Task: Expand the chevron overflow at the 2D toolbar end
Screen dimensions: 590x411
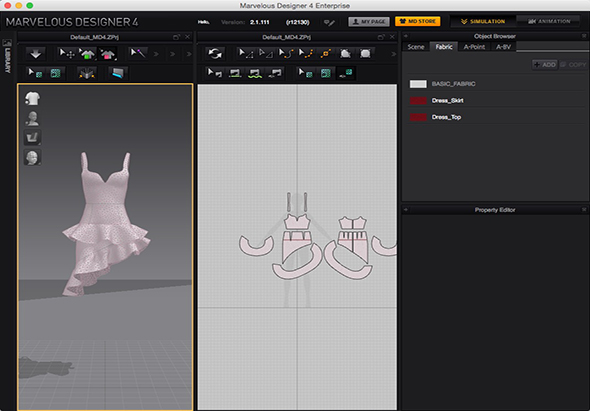Action: (394, 54)
